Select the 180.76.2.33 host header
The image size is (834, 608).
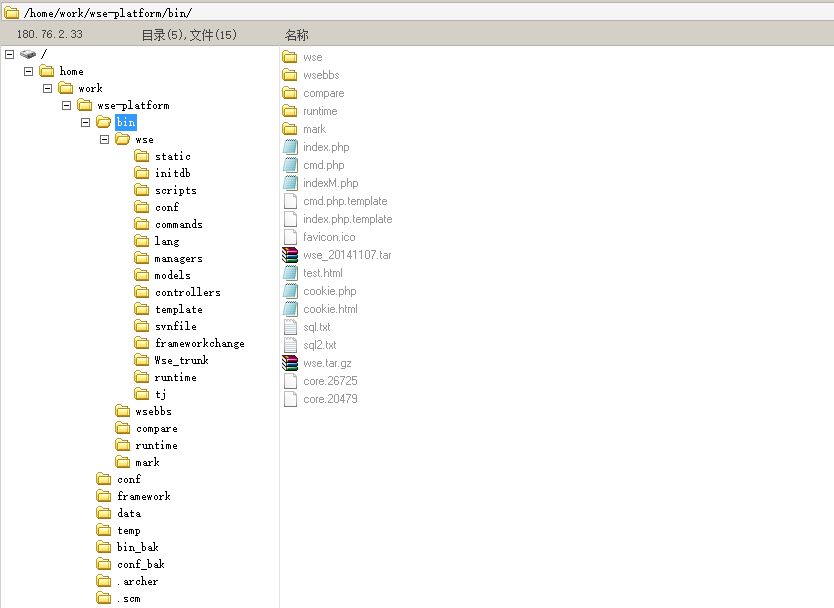pyautogui.click(x=49, y=35)
